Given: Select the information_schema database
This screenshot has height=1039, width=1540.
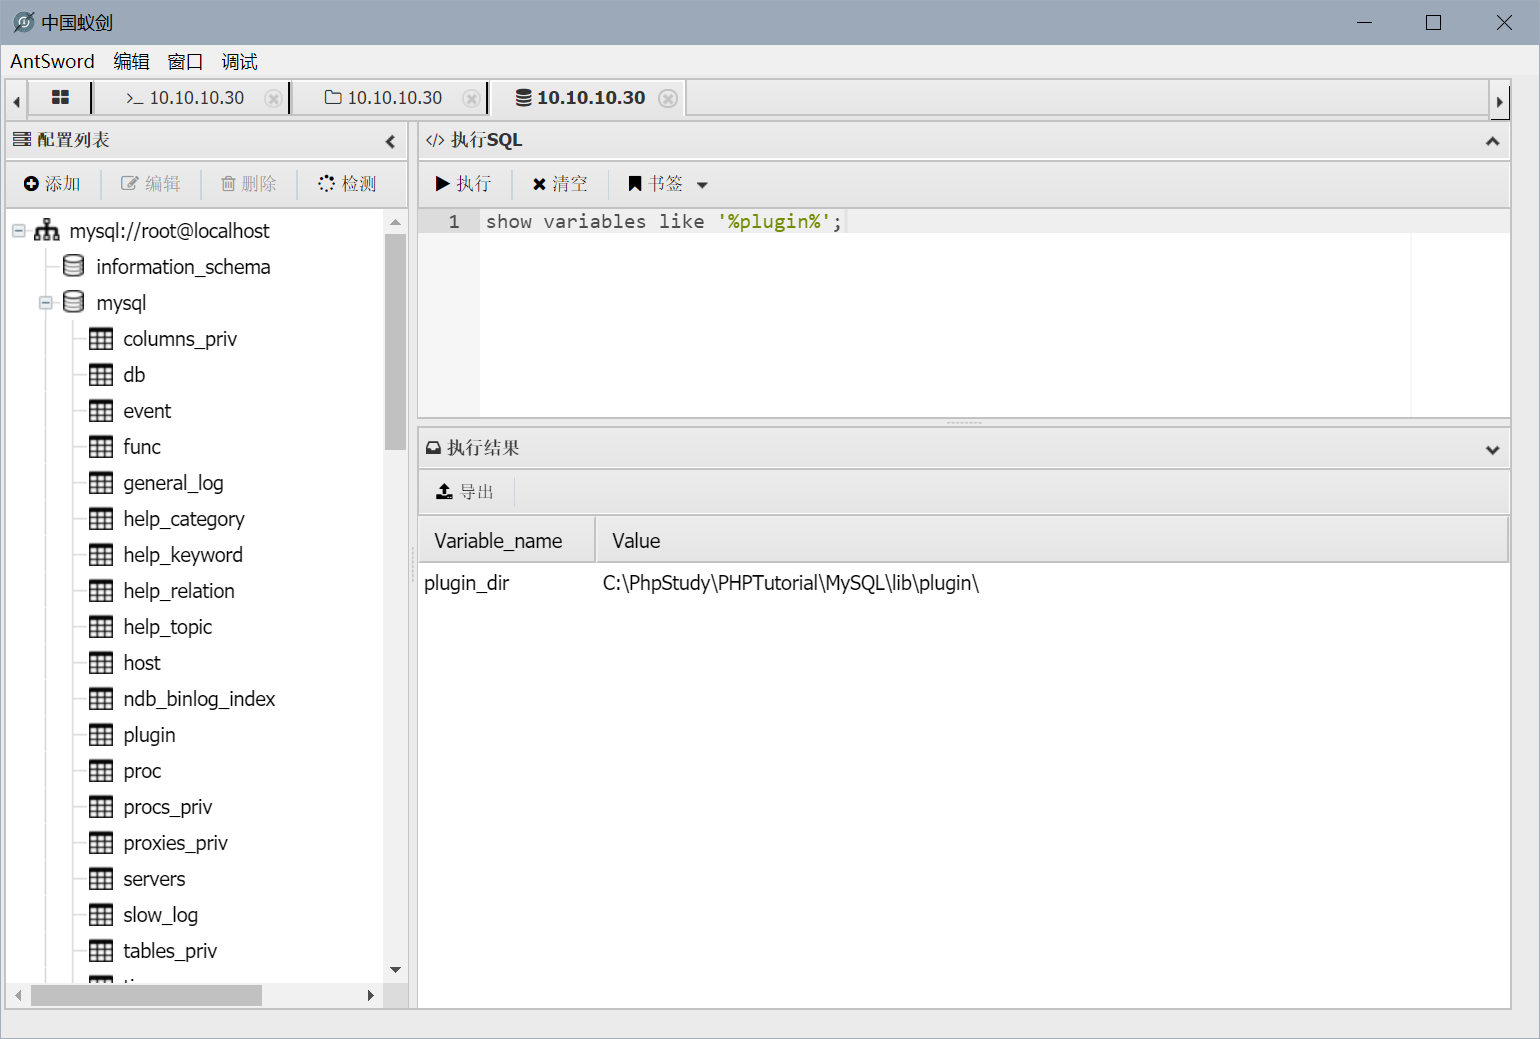Looking at the screenshot, I should tap(182, 267).
